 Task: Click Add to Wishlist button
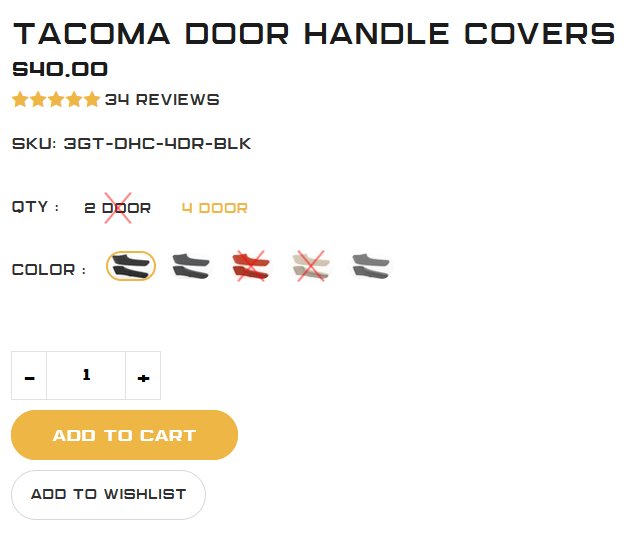pyautogui.click(x=109, y=495)
